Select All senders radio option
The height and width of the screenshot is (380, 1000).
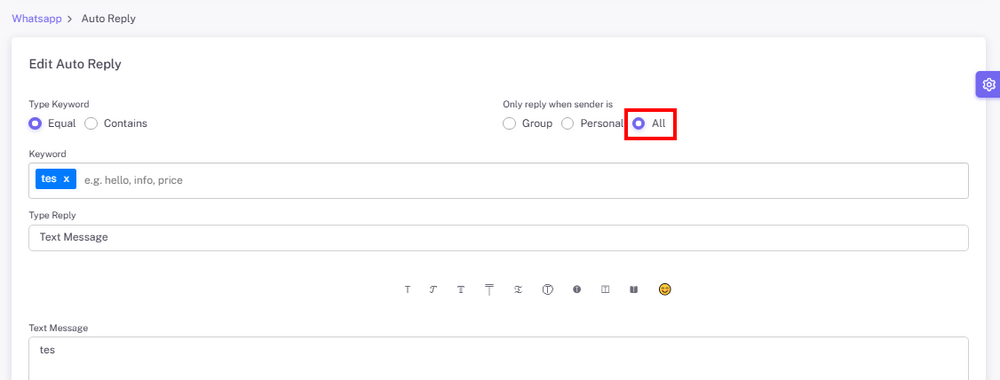coord(649,124)
